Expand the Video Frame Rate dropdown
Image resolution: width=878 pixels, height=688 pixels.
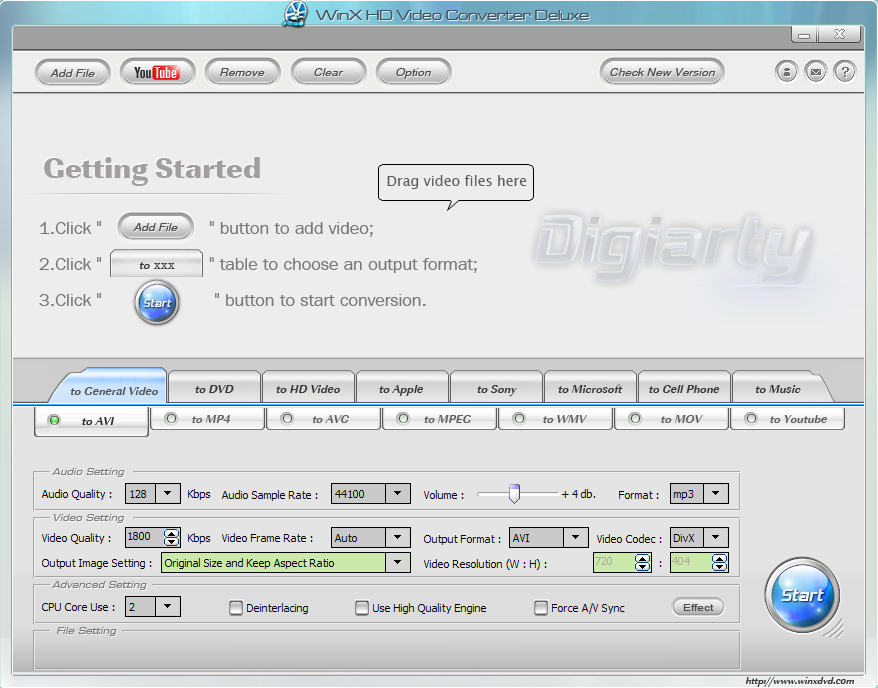398,537
